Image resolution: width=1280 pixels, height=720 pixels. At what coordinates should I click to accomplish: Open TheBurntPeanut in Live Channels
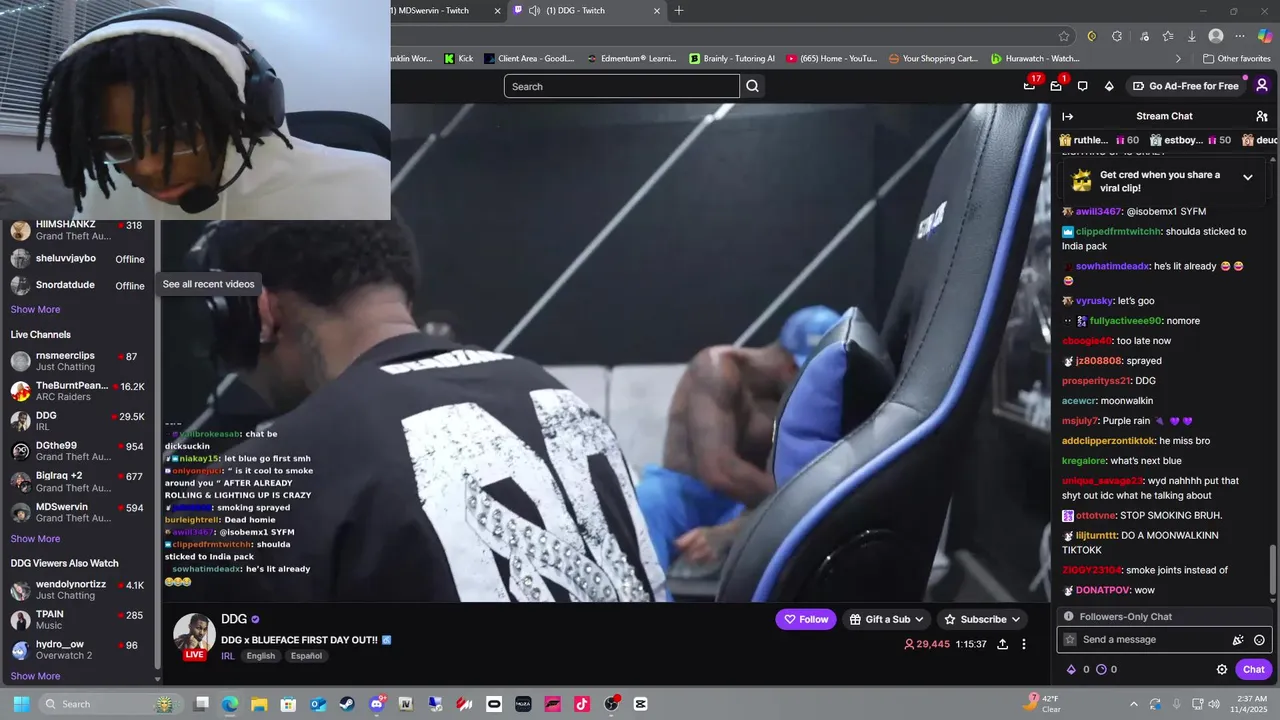tap(78, 391)
